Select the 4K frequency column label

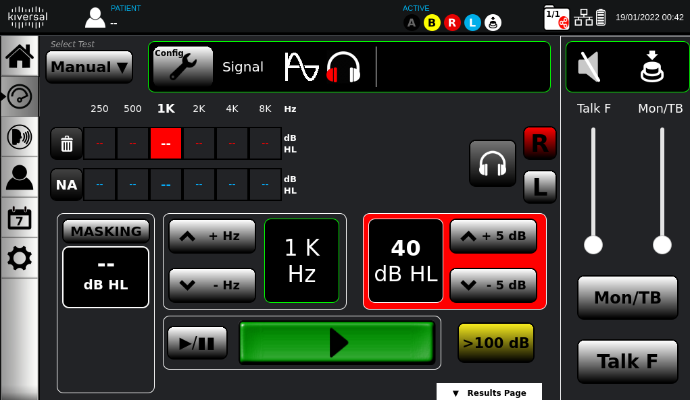coord(232,108)
